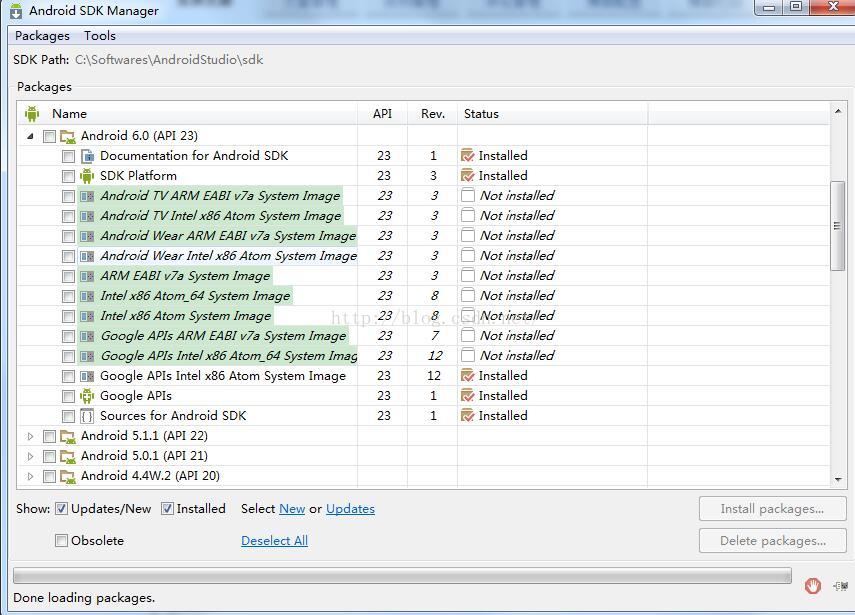This screenshot has height=615, width=855.
Task: Click the Google APIs ARM EABI v7a image icon
Action: point(87,336)
